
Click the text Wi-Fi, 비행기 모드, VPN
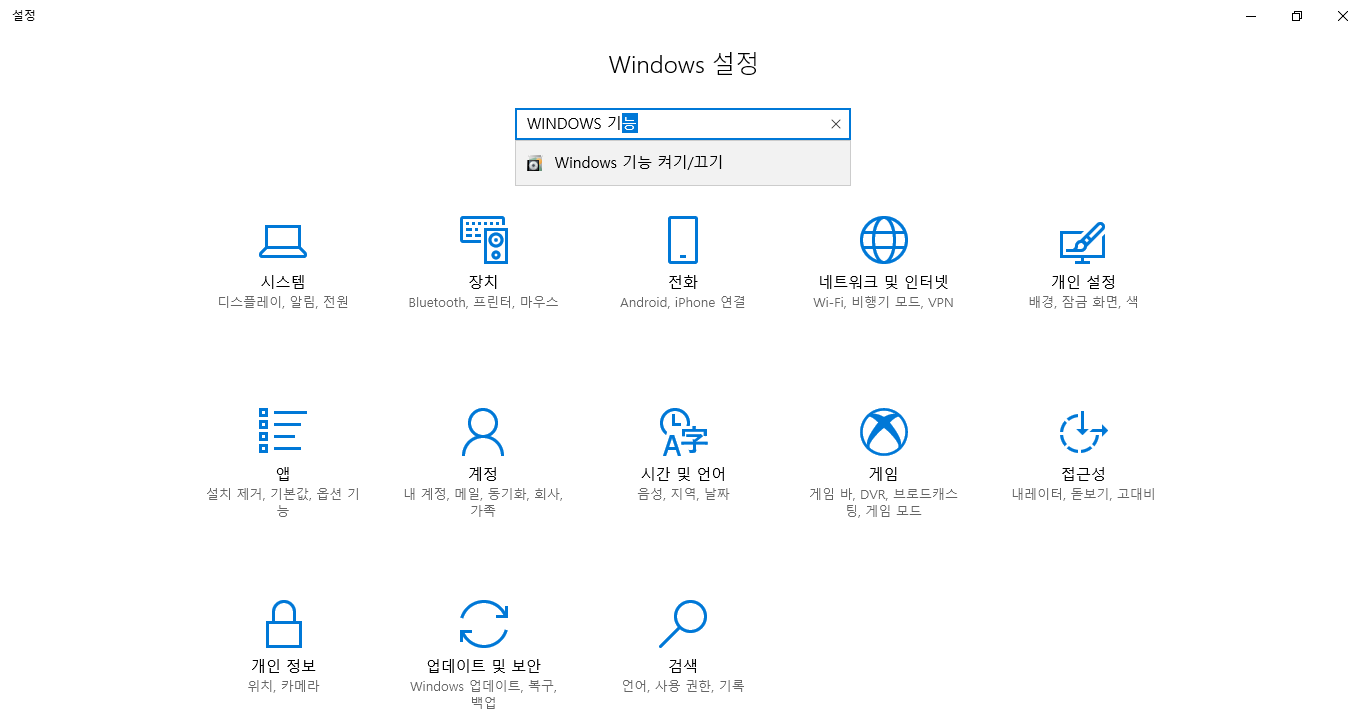point(883,302)
